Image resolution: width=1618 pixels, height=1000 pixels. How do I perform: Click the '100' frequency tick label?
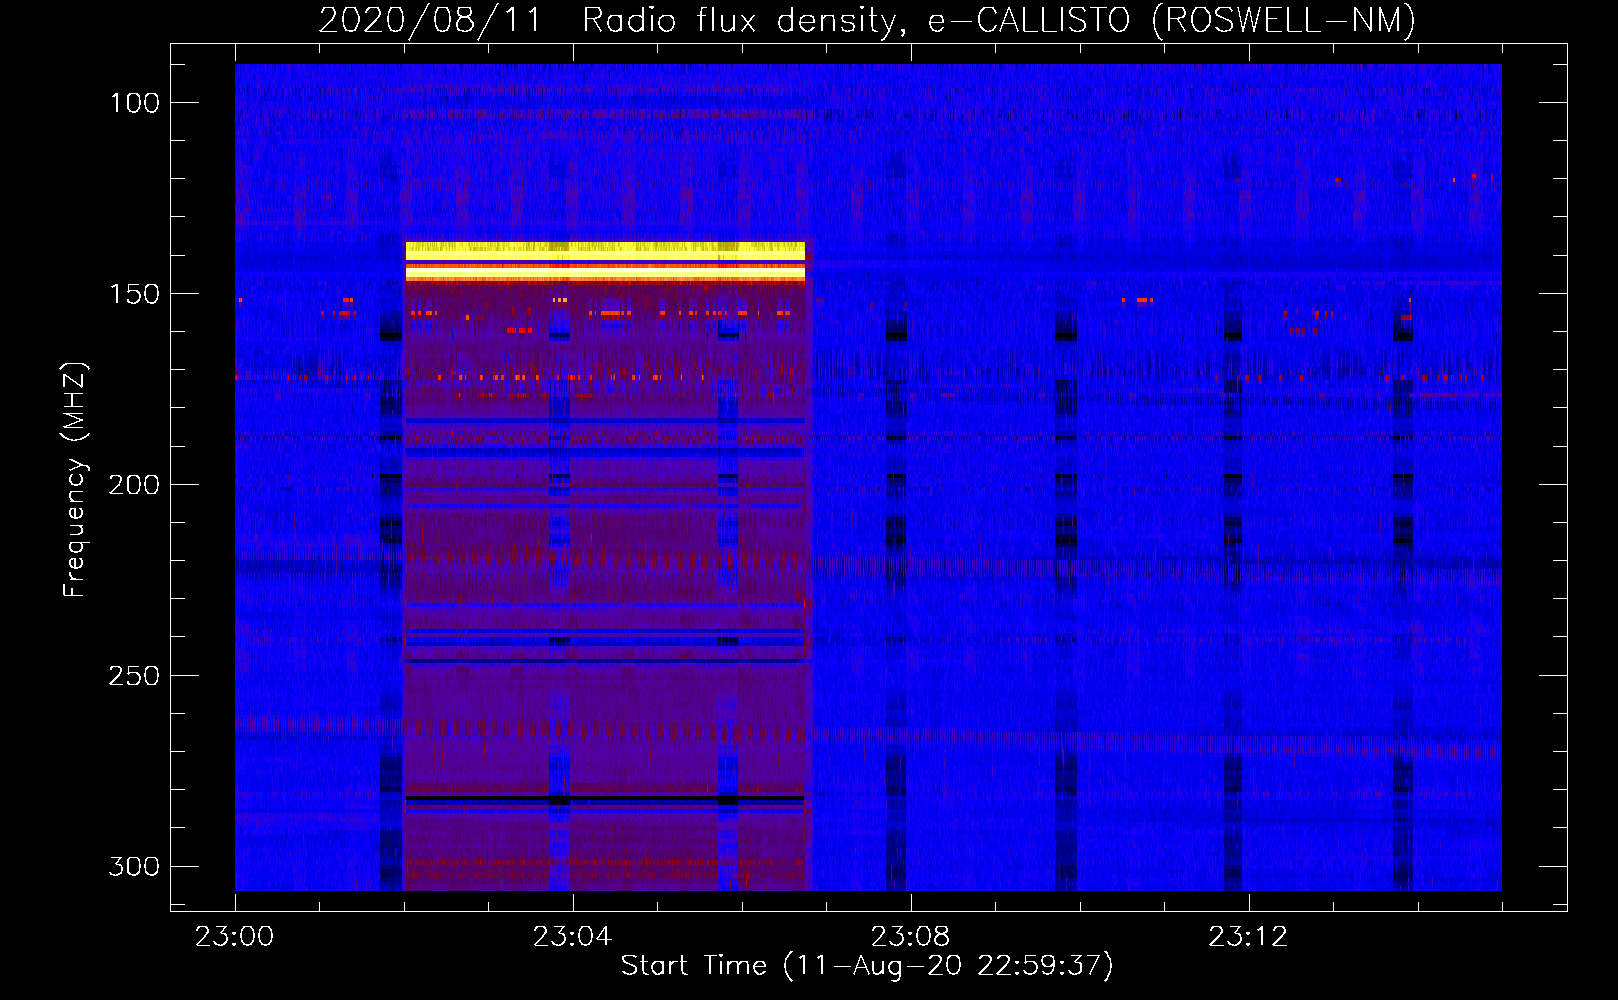[134, 103]
